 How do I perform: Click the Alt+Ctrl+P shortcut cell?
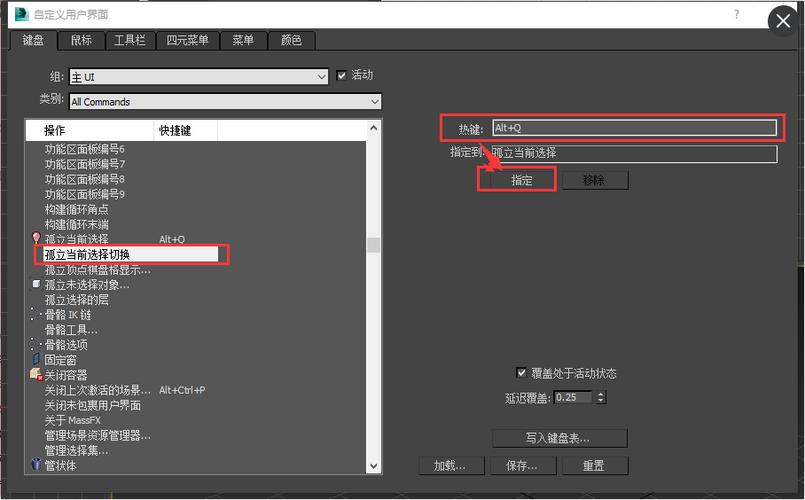[182, 390]
